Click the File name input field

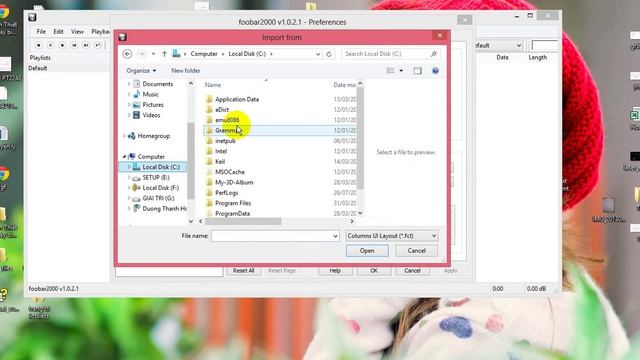click(271, 236)
